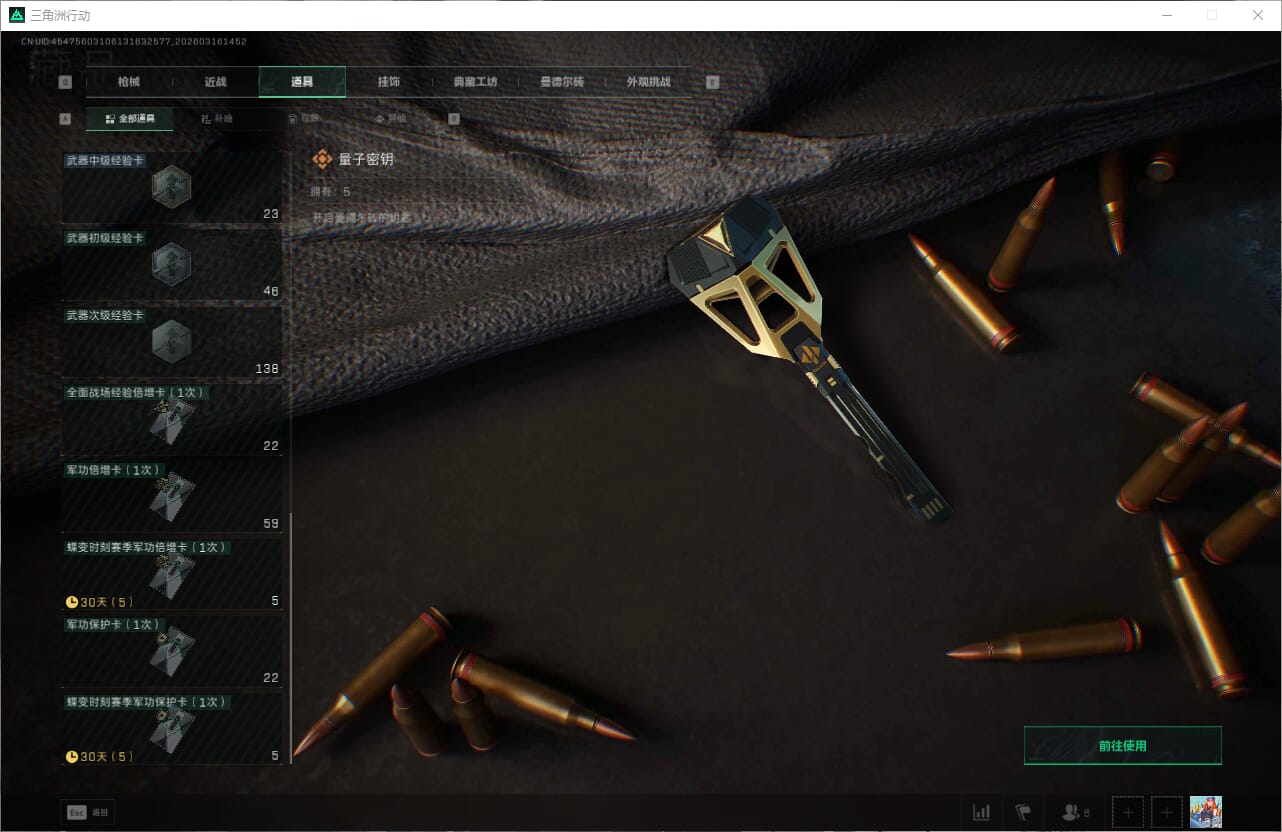Click the 前往使用 button
Image resolution: width=1282 pixels, height=832 pixels.
[1122, 745]
